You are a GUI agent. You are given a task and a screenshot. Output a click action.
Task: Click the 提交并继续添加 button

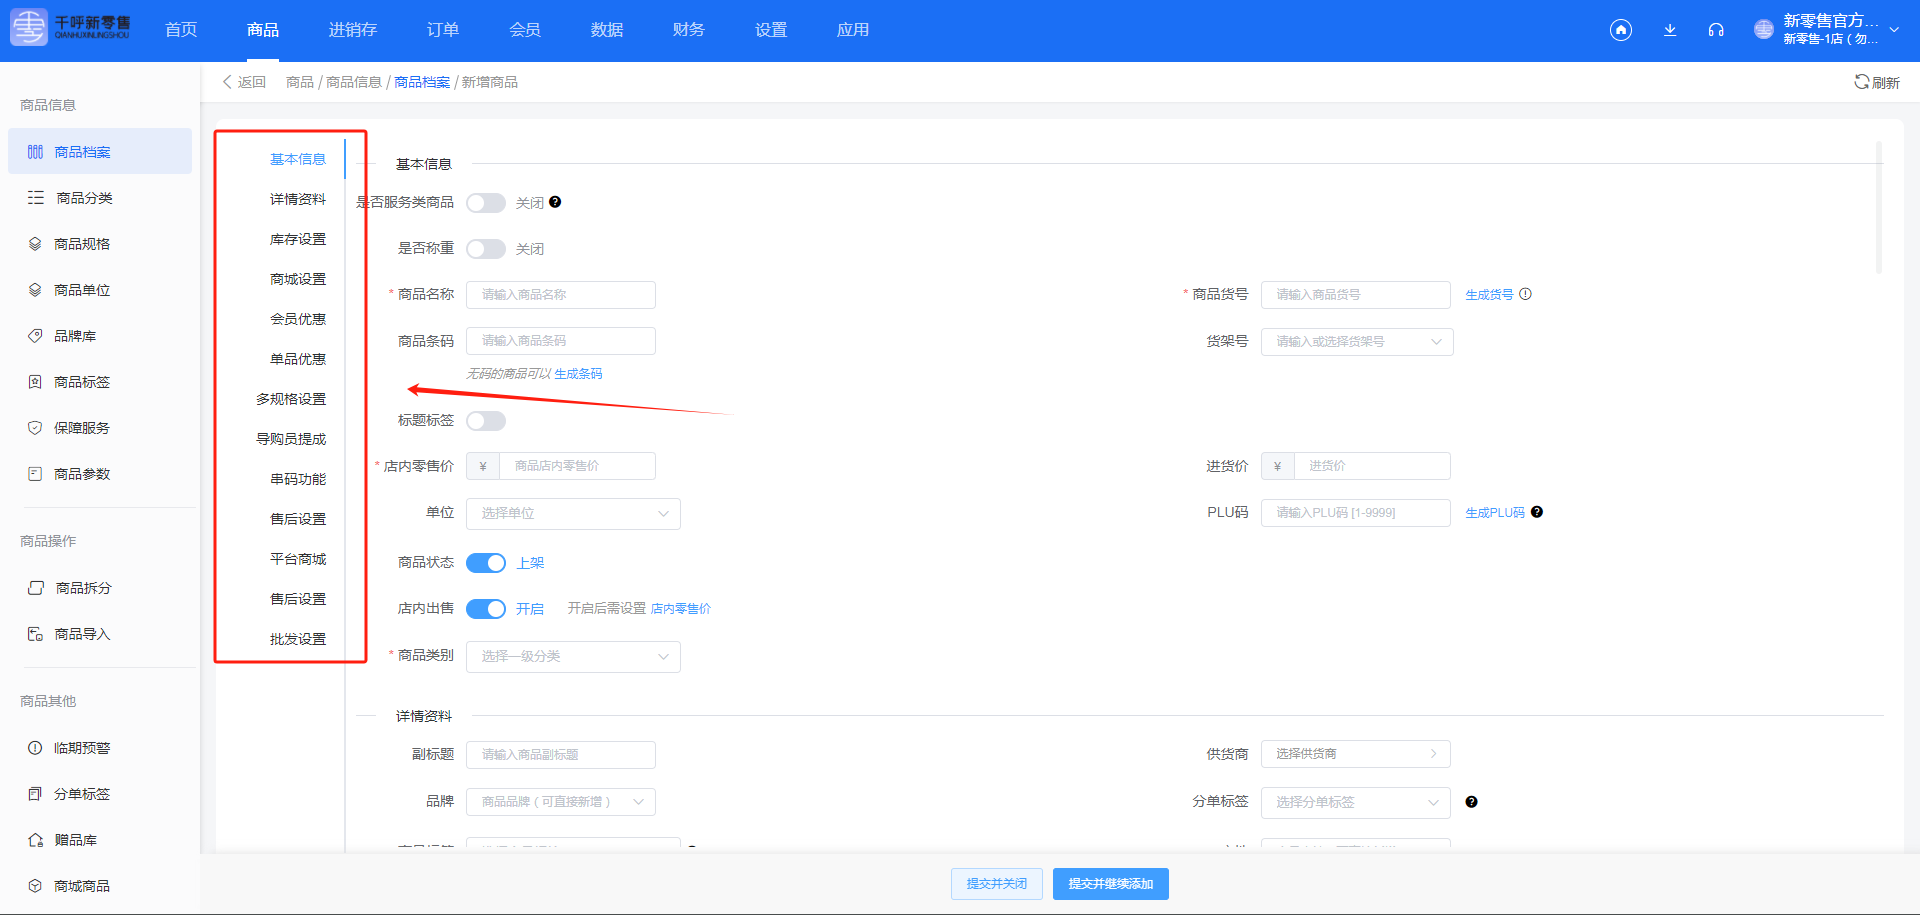(1111, 884)
